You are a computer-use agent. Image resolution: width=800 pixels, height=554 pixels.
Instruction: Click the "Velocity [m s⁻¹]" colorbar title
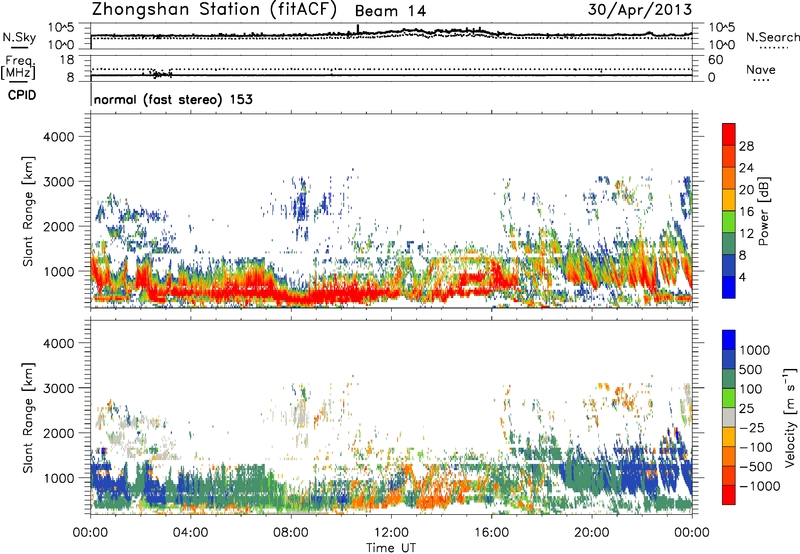click(791, 417)
